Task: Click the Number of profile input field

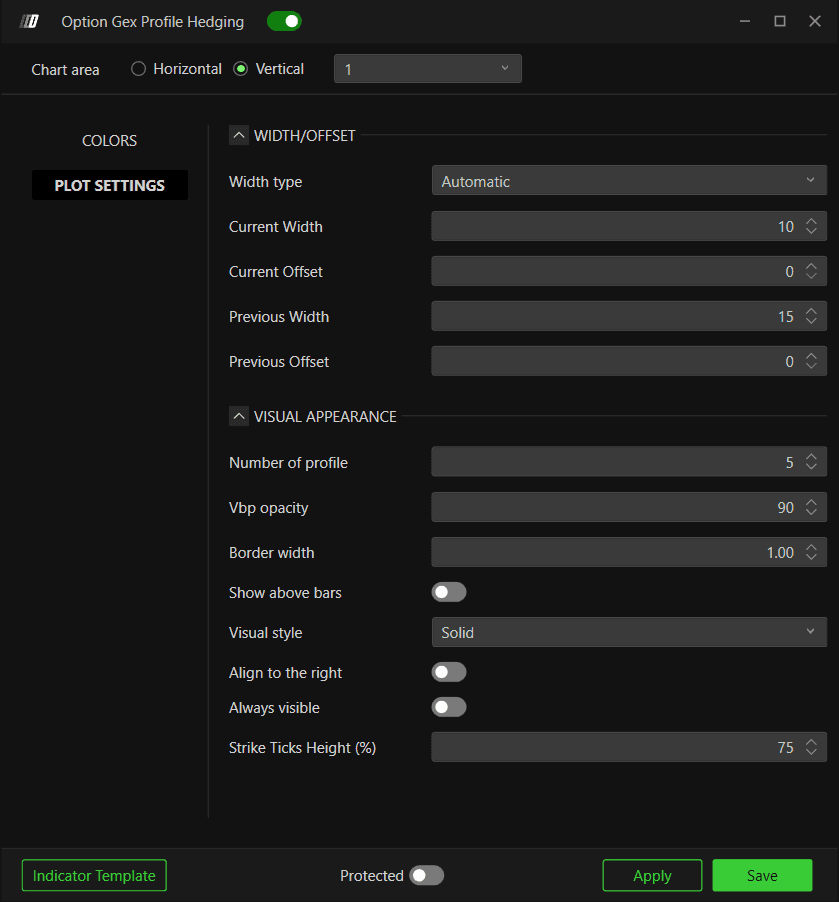Action: coord(629,461)
